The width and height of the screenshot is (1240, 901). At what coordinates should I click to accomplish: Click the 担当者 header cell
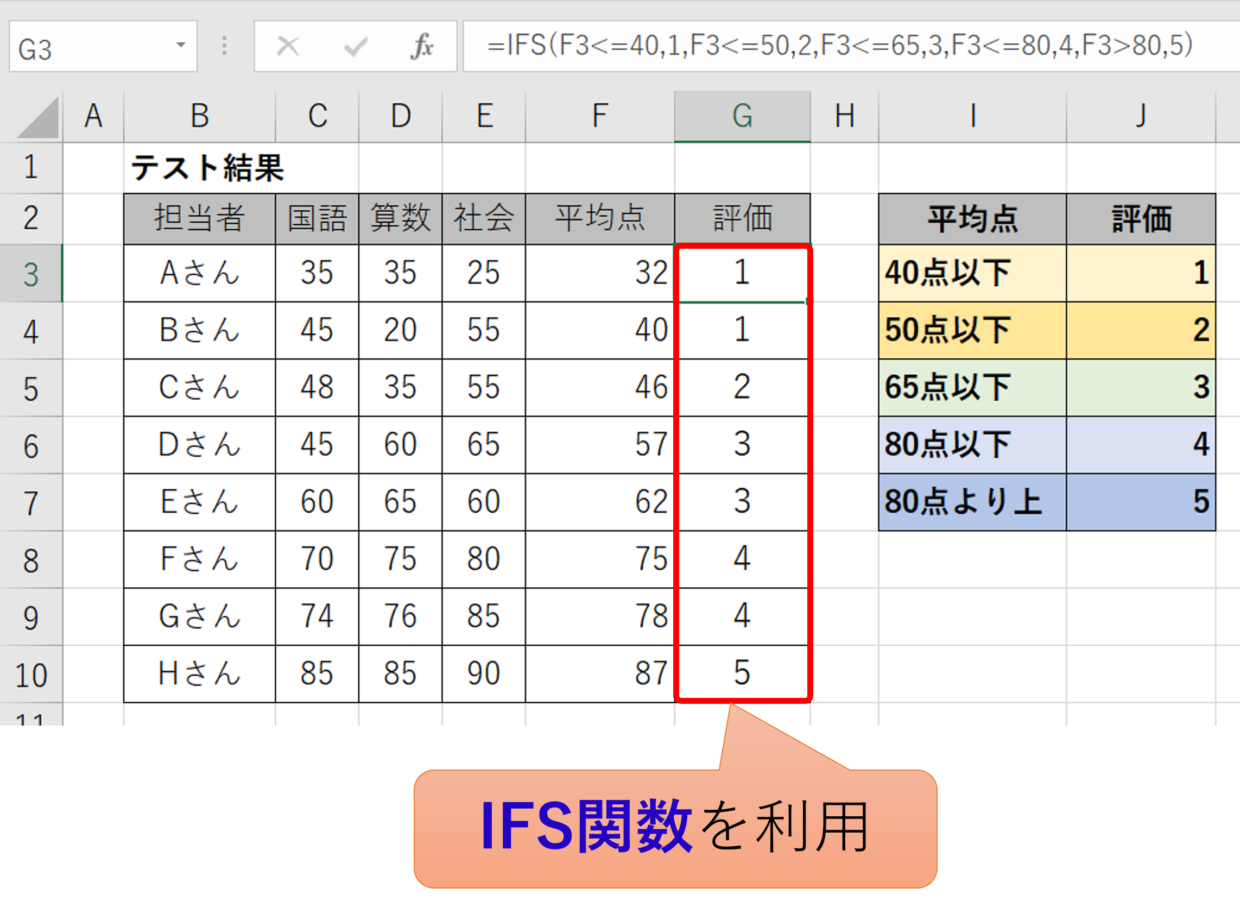click(200, 218)
